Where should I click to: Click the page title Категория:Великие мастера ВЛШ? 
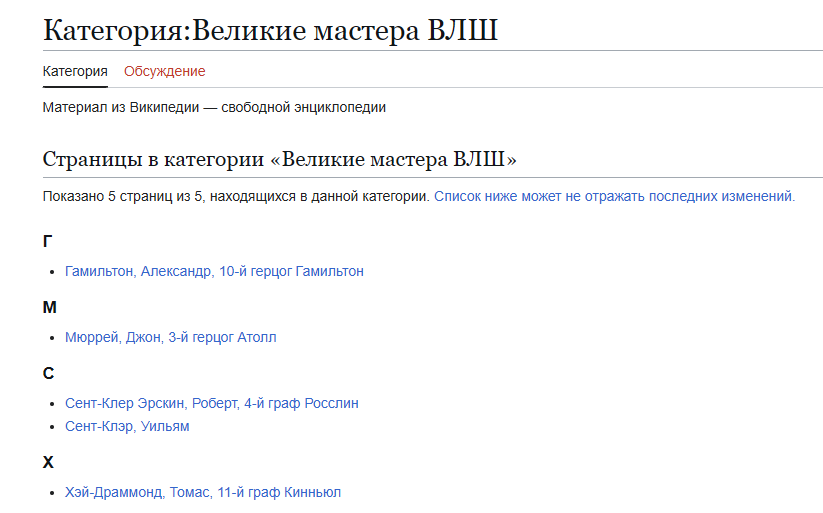point(270,30)
